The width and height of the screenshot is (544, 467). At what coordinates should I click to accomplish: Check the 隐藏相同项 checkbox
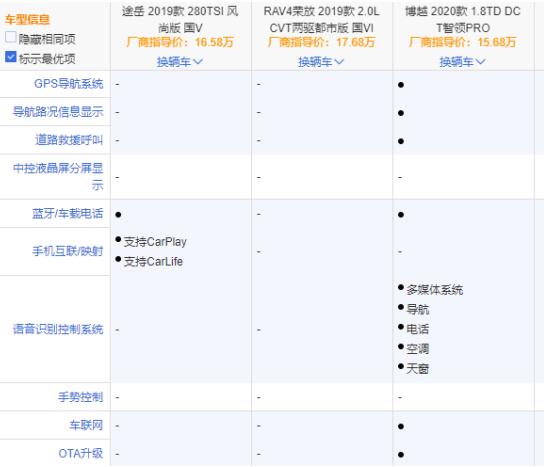(x=10, y=37)
